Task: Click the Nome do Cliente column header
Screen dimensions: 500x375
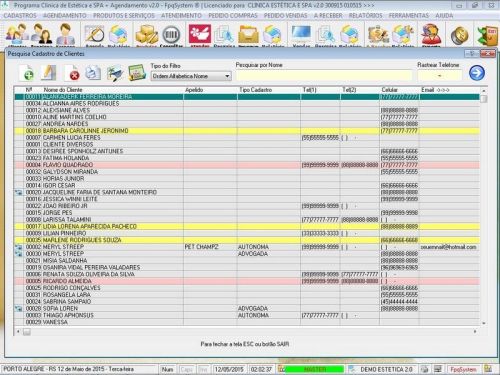Action: click(x=63, y=90)
